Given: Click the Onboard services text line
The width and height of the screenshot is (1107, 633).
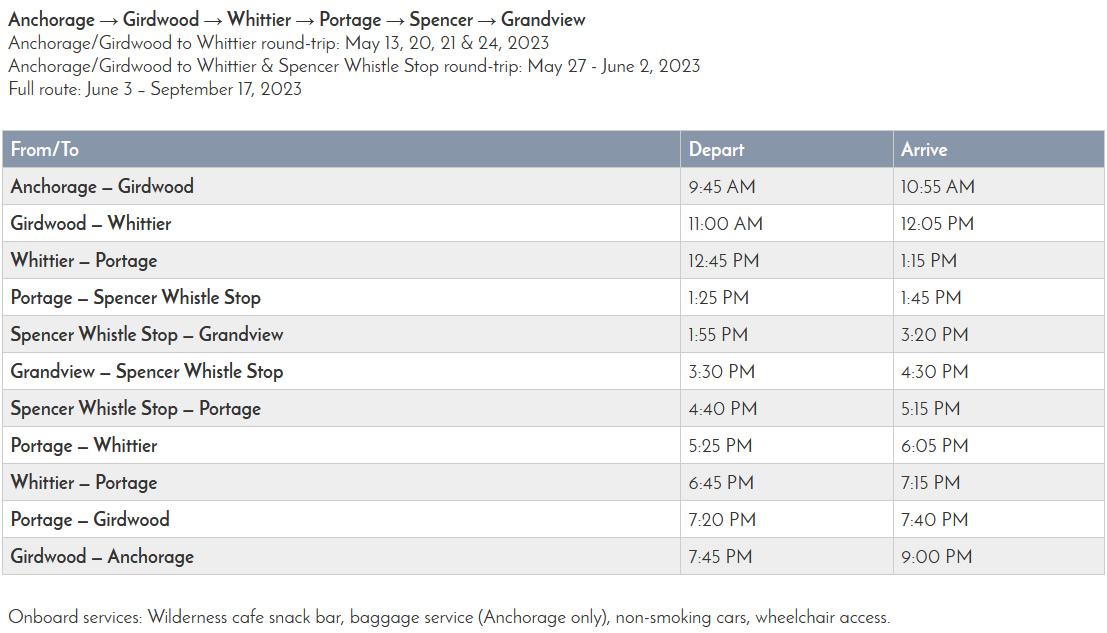Looking at the screenshot, I should pyautogui.click(x=449, y=617).
